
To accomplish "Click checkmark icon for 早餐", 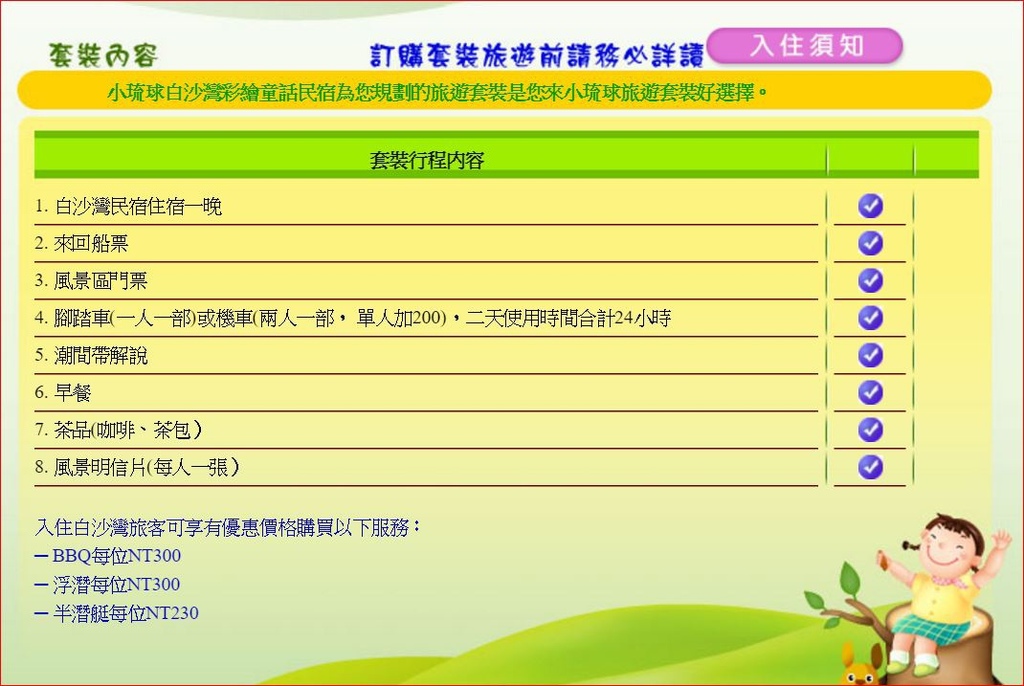I will click(870, 392).
